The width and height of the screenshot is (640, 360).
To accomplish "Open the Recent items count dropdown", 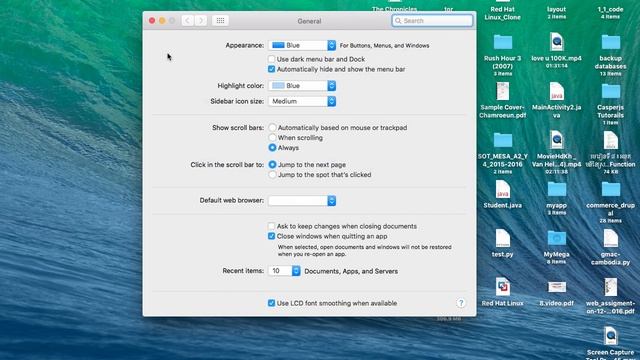I will [x=284, y=271].
